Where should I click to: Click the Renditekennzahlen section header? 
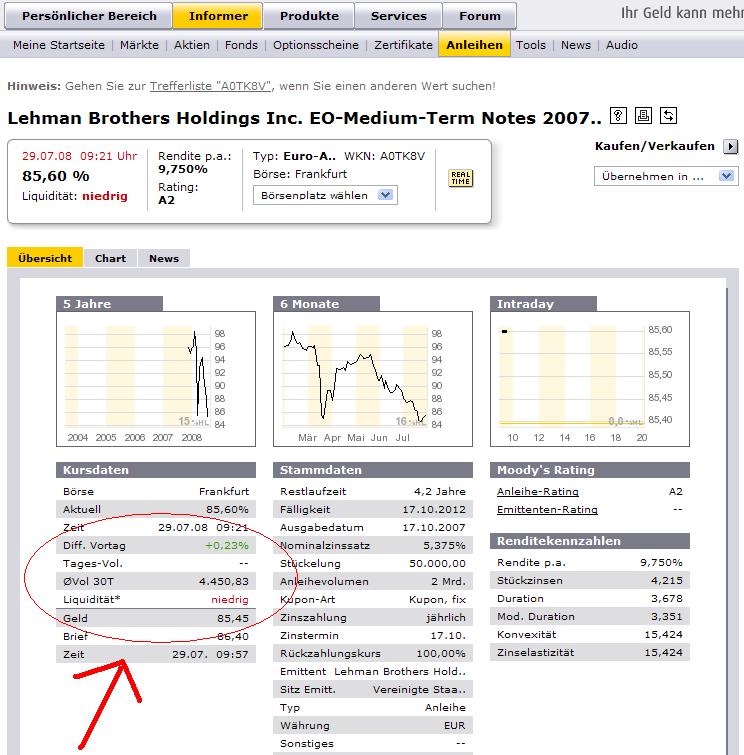coord(590,541)
